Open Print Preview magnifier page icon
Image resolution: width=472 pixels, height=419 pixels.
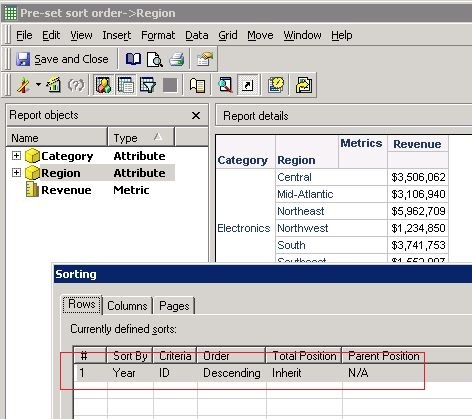[x=155, y=59]
